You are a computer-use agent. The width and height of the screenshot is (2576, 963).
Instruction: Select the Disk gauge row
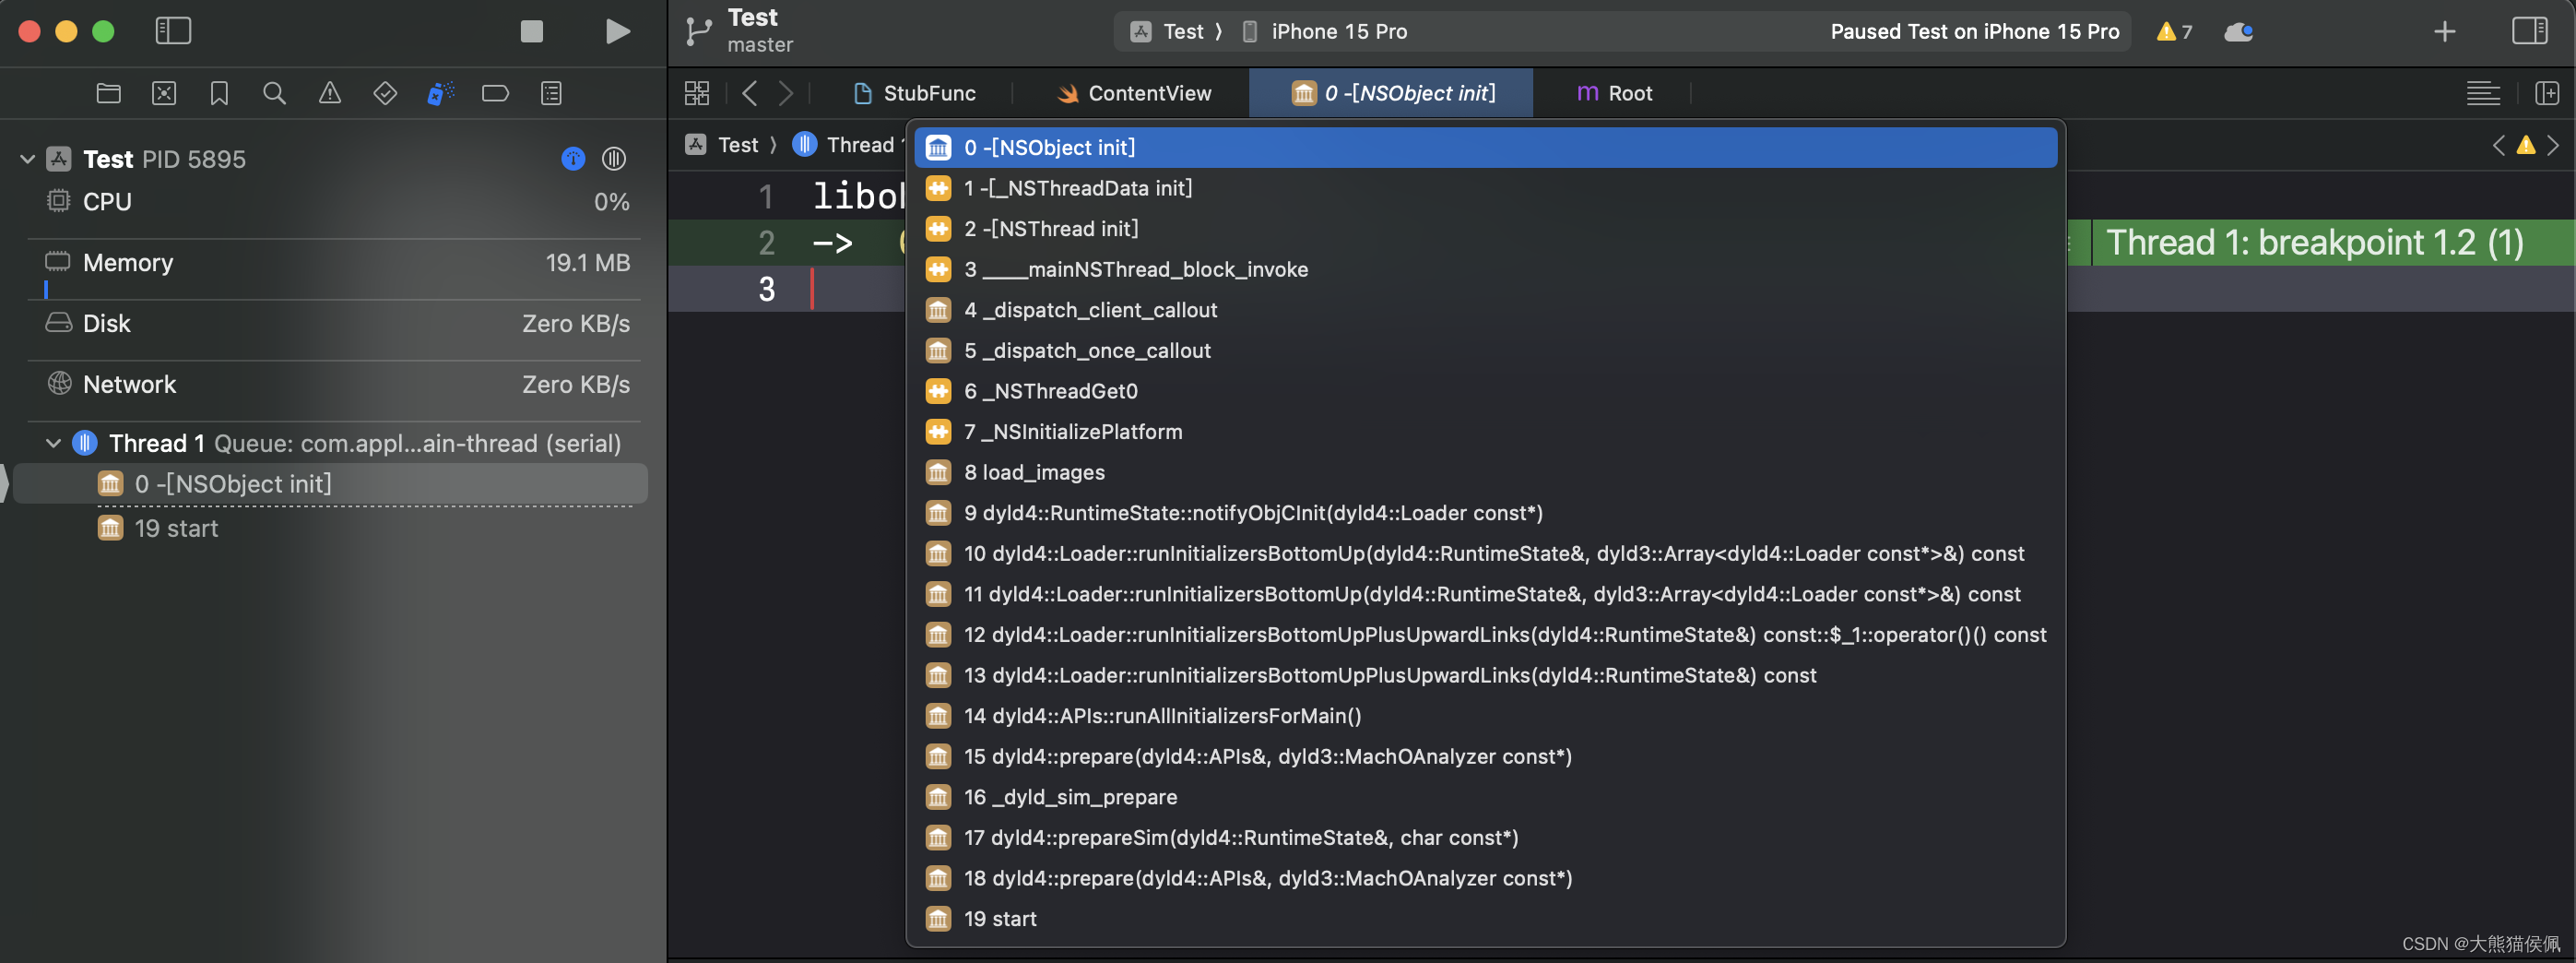coord(338,324)
